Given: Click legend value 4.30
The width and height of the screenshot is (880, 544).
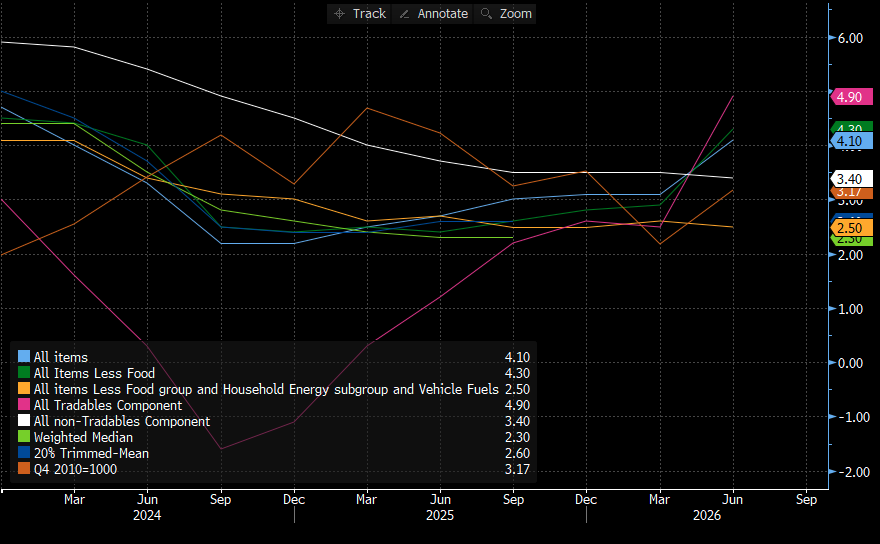Looking at the screenshot, I should [x=517, y=373].
